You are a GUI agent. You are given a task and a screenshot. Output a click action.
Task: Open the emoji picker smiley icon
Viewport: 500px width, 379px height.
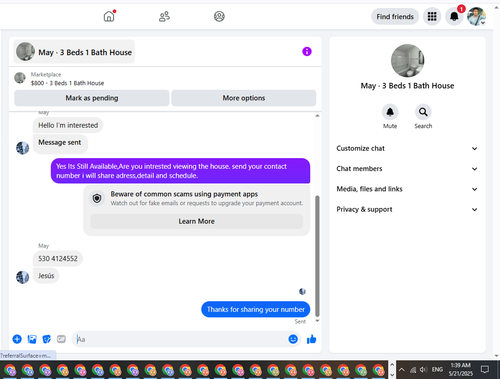[293, 339]
